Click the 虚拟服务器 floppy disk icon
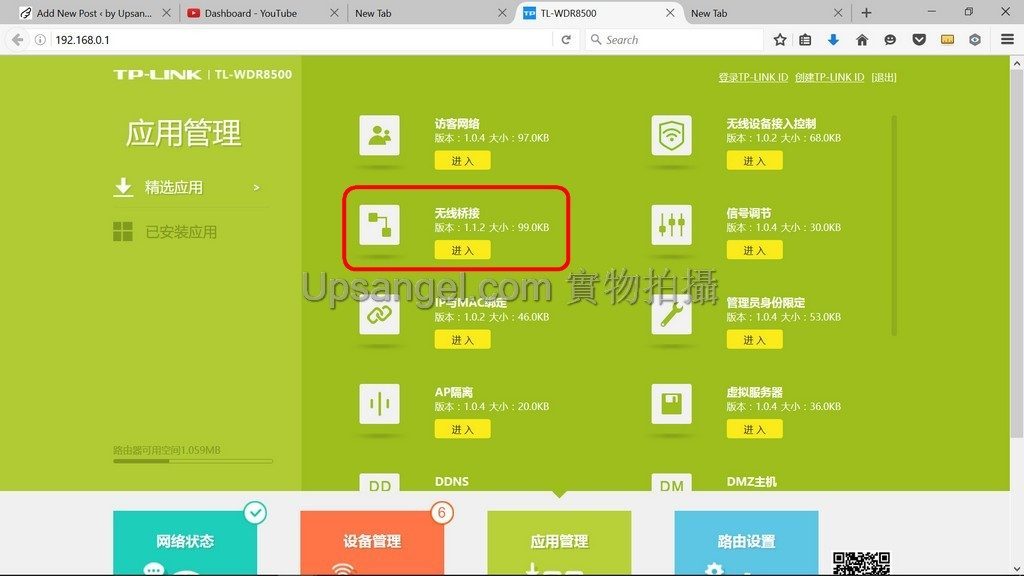This screenshot has height=576, width=1024. 671,404
